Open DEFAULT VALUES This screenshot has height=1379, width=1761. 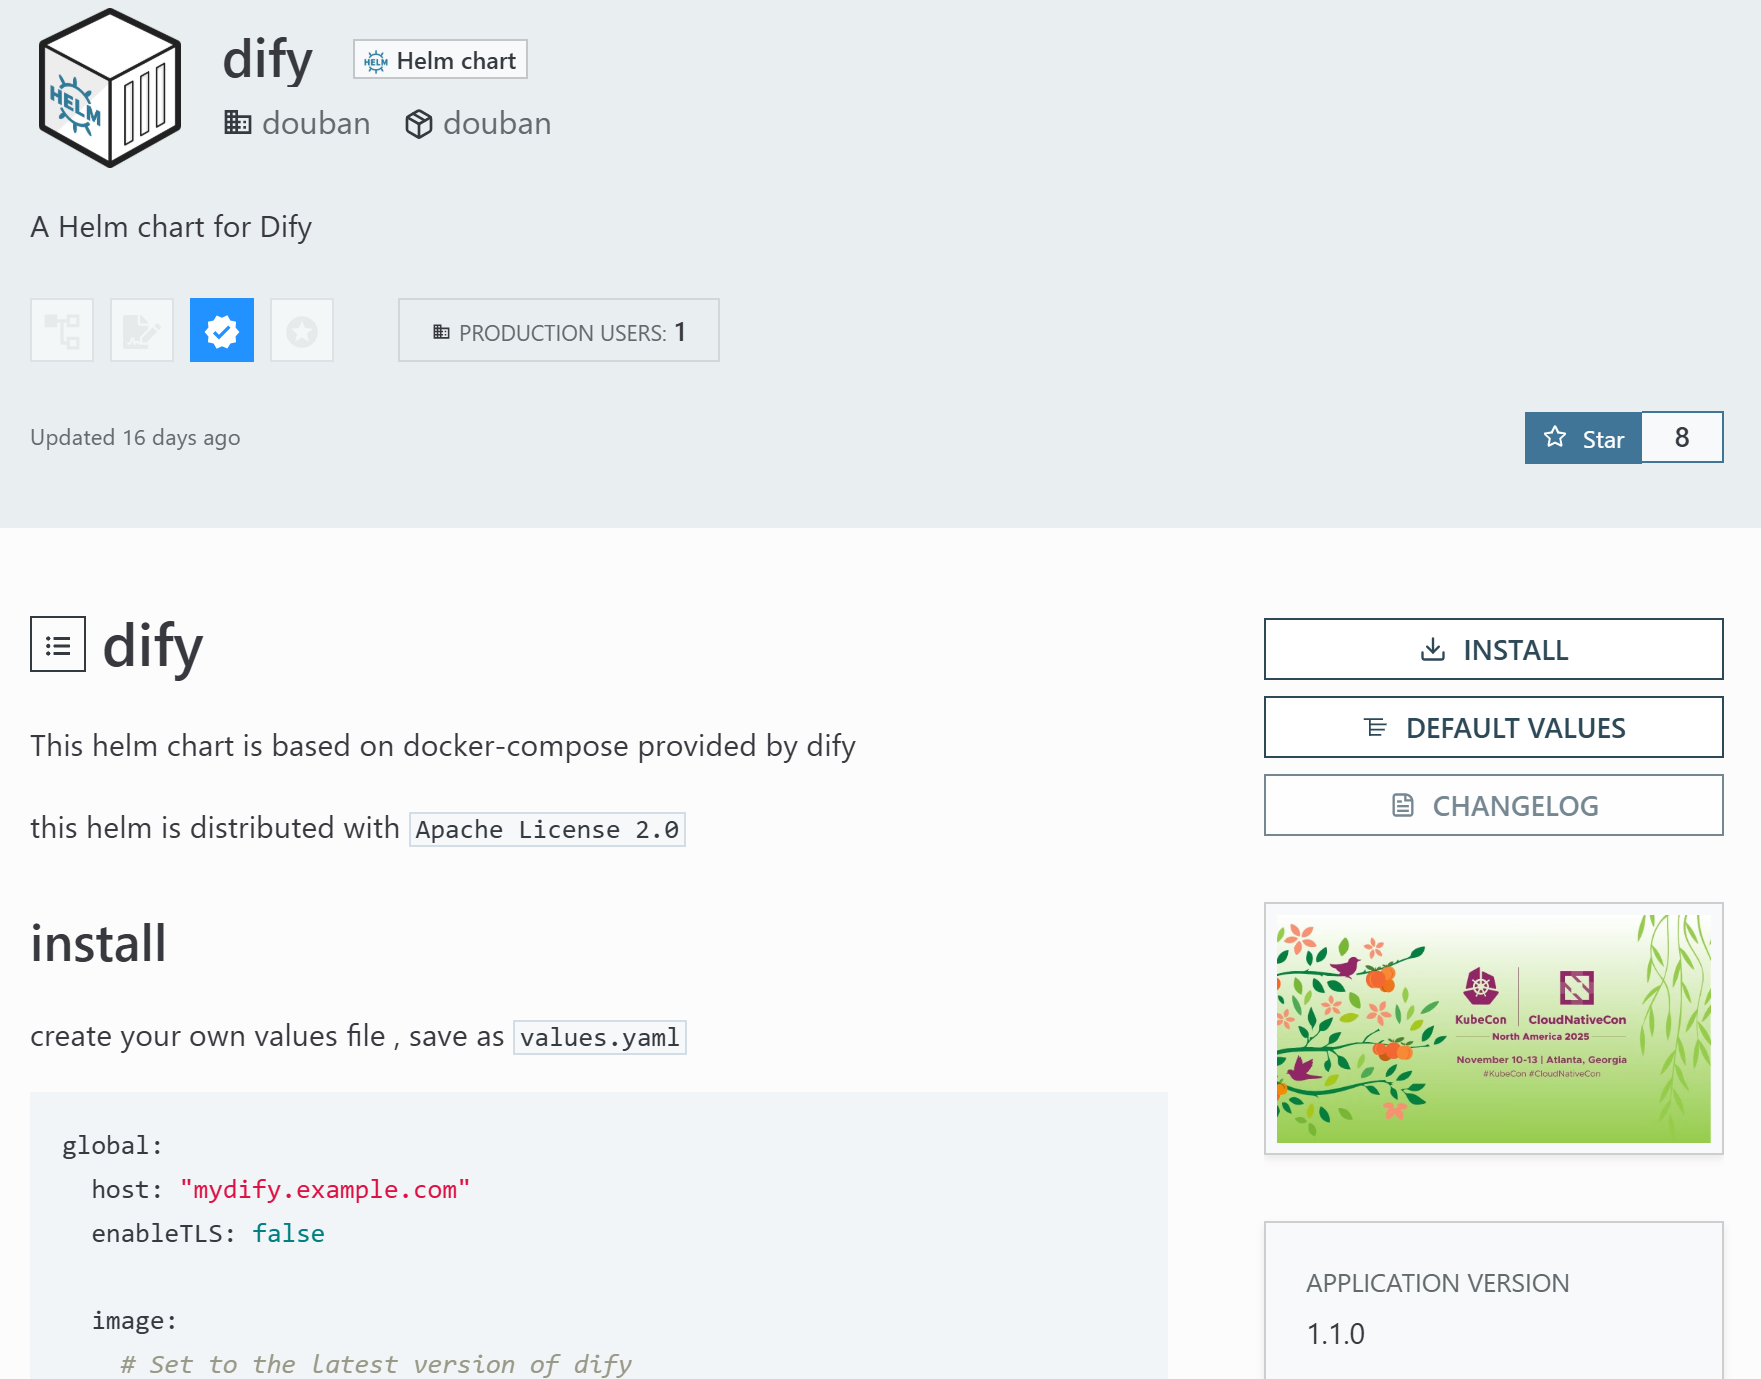tap(1494, 727)
